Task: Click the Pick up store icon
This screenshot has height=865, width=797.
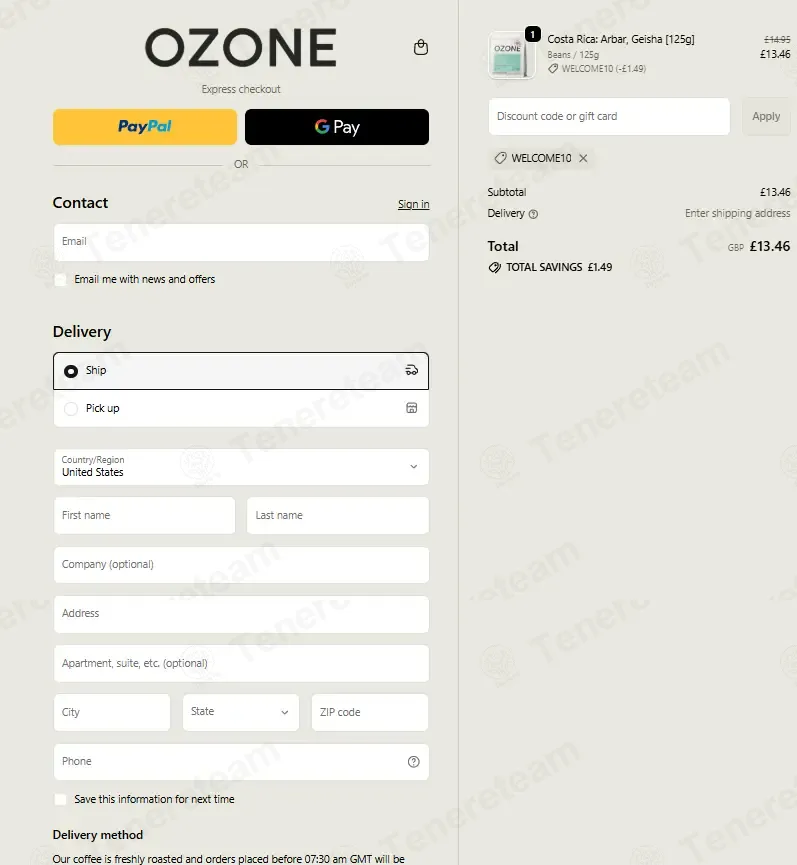Action: (411, 408)
